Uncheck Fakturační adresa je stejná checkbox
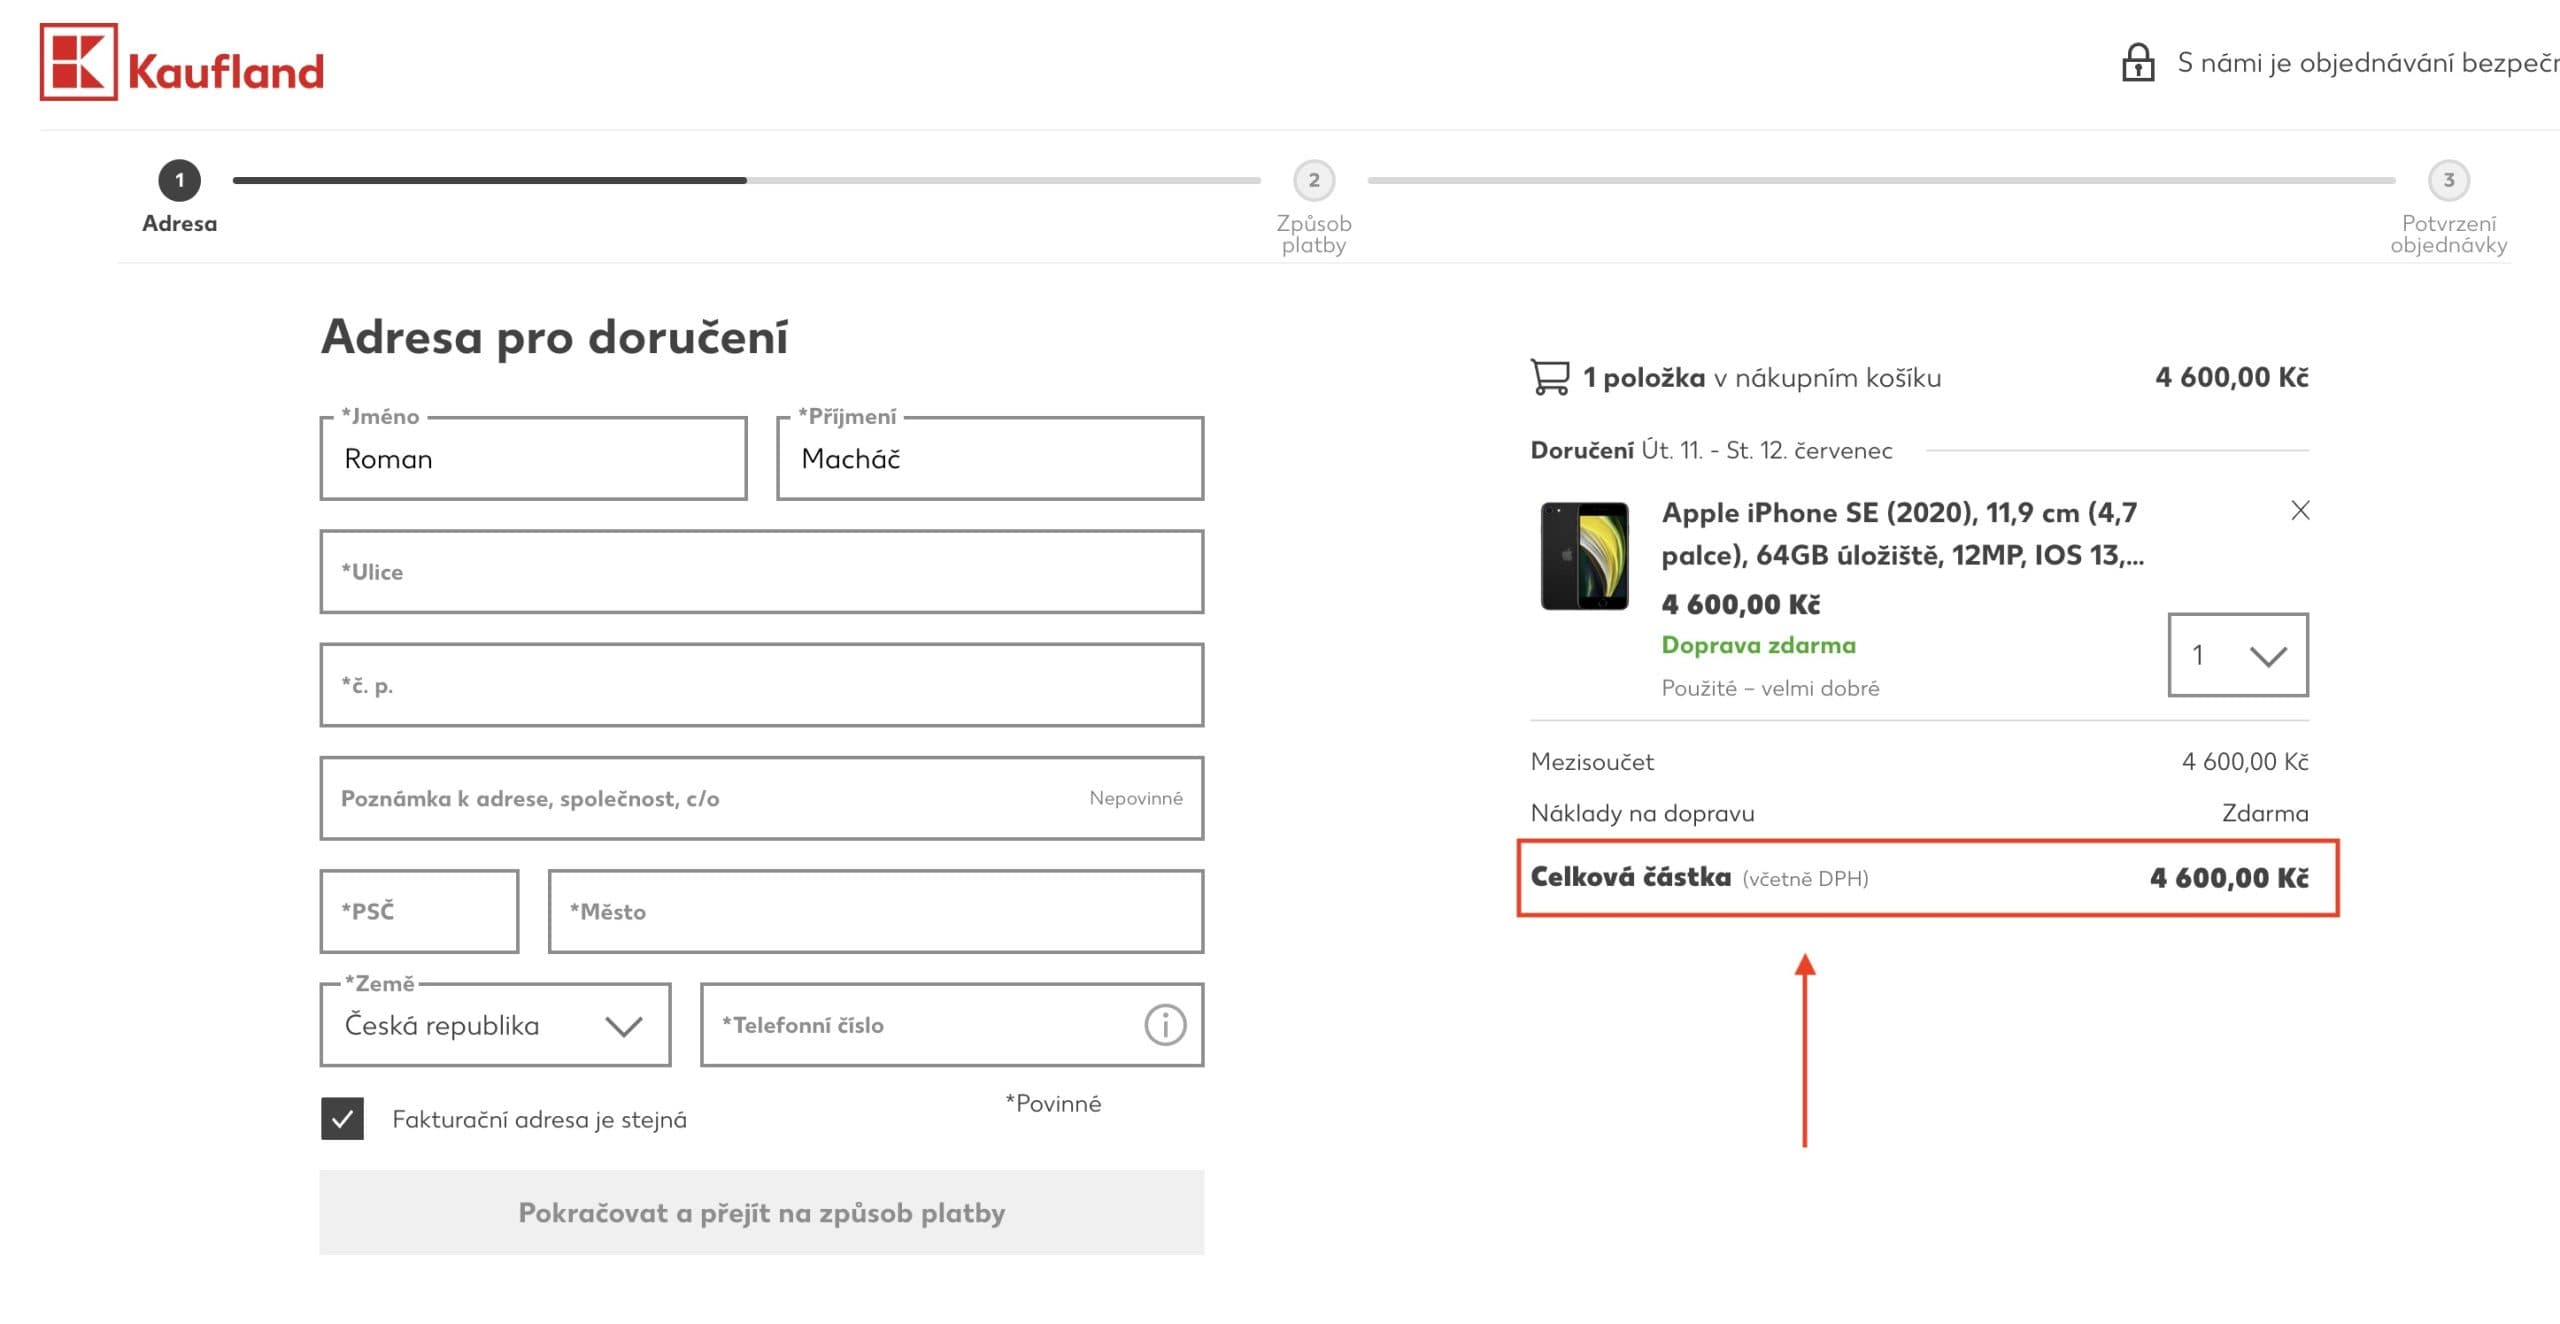 (342, 1119)
